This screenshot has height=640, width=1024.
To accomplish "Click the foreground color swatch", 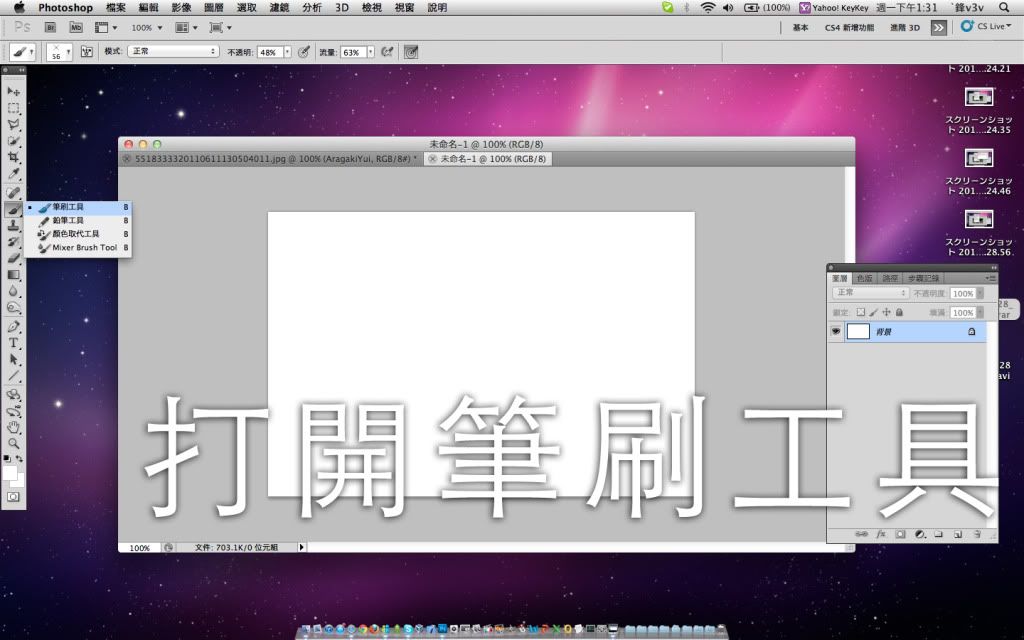I will point(10,472).
